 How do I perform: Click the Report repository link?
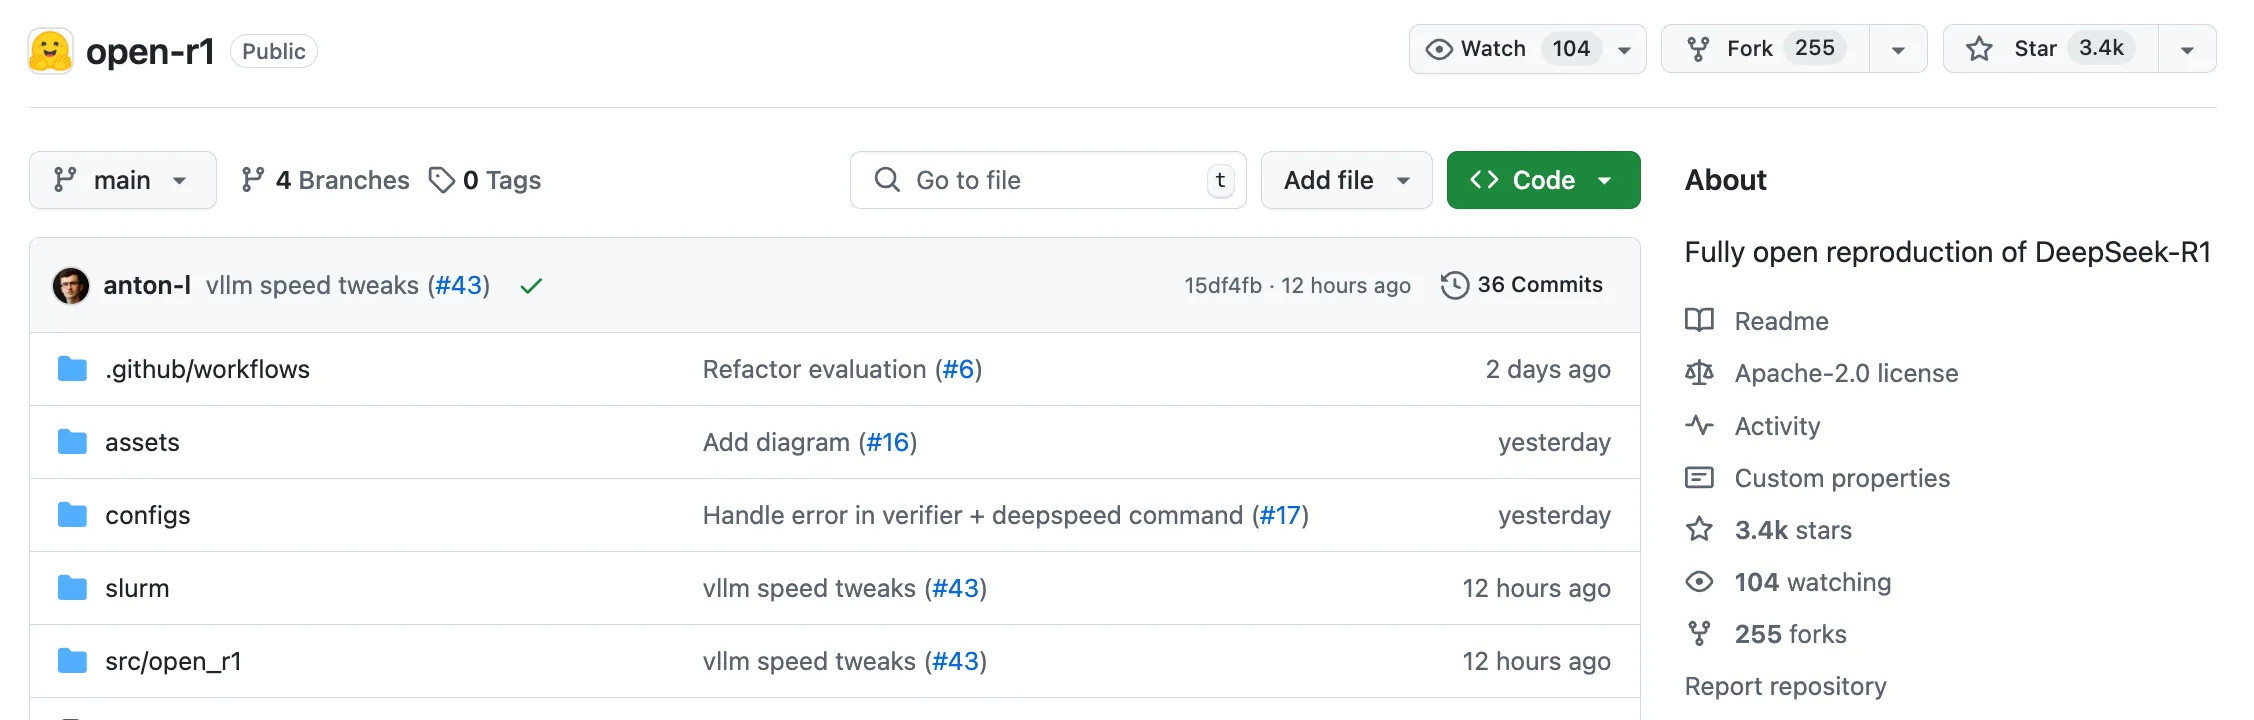(x=1785, y=686)
